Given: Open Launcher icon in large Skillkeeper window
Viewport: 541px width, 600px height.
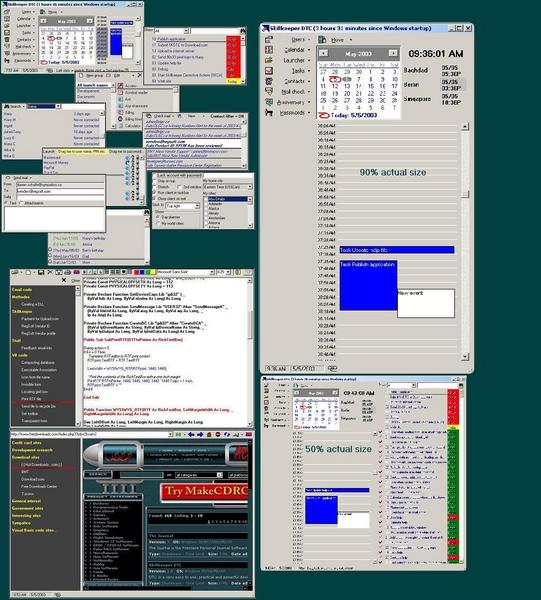Looking at the screenshot, I should 269,60.
